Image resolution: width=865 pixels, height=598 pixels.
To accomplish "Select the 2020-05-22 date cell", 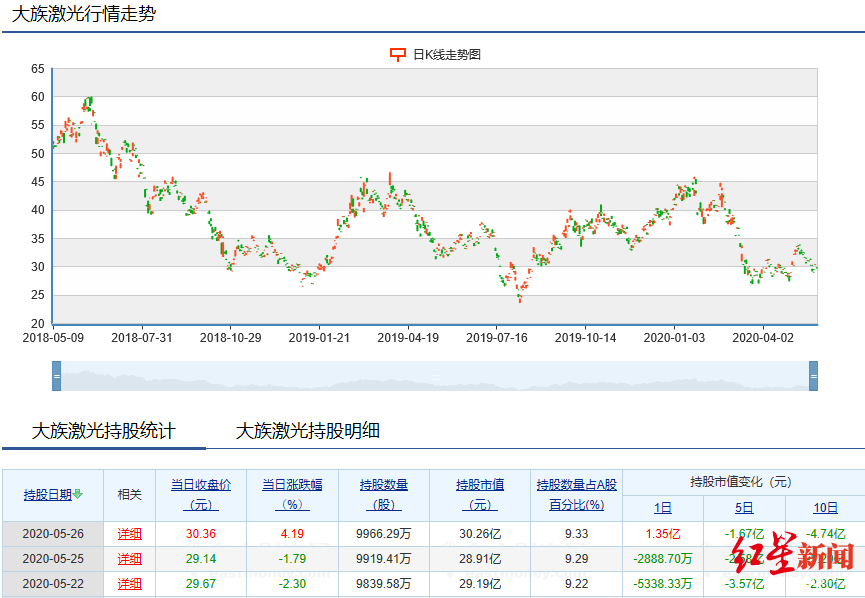I will tap(53, 584).
